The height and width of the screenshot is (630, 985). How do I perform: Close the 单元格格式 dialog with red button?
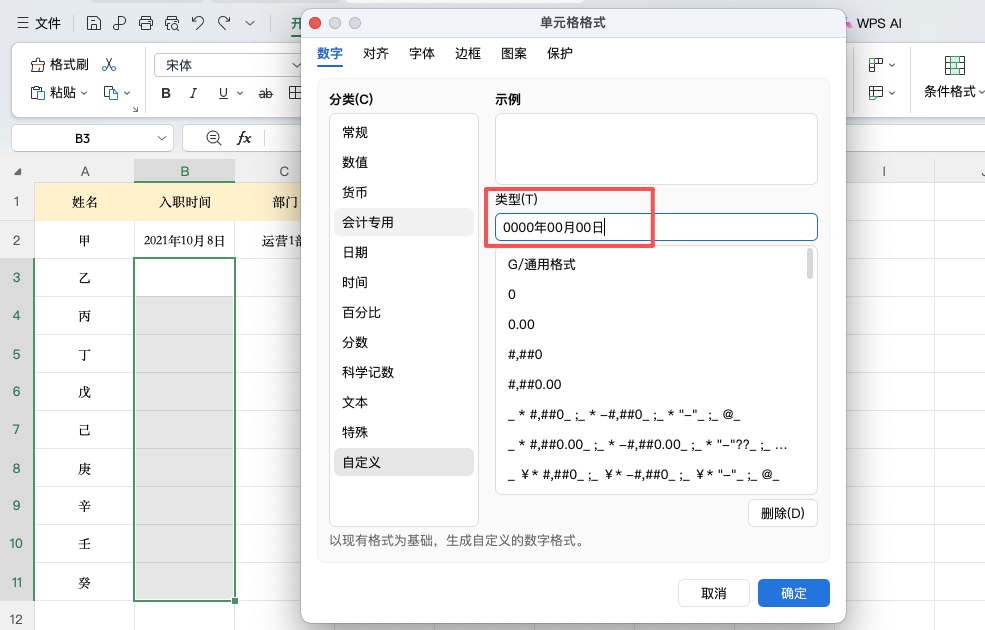315,23
